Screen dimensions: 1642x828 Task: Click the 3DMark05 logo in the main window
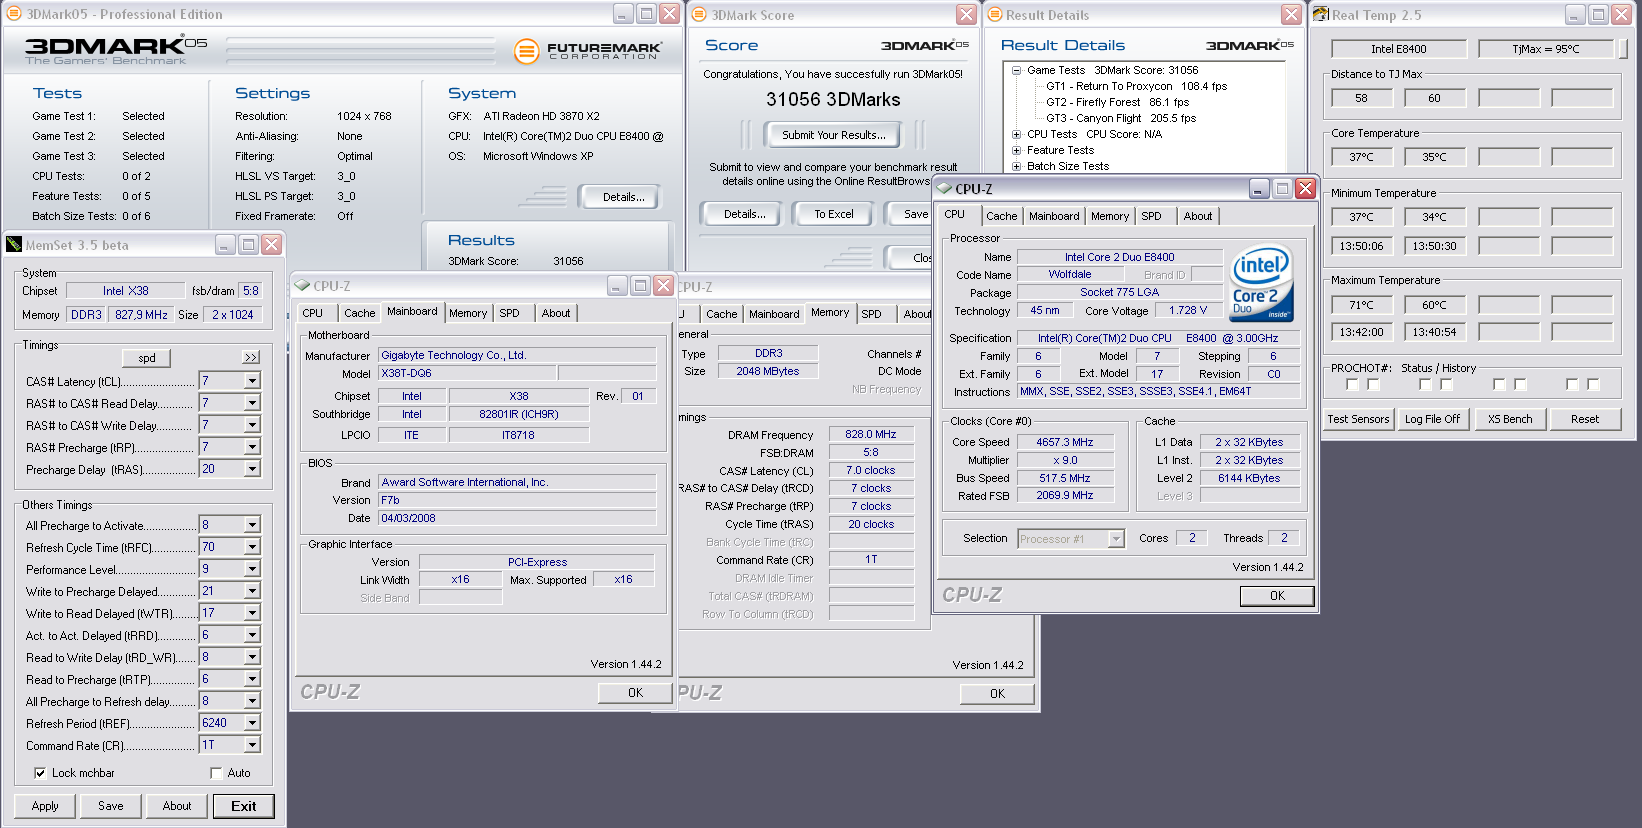point(116,49)
